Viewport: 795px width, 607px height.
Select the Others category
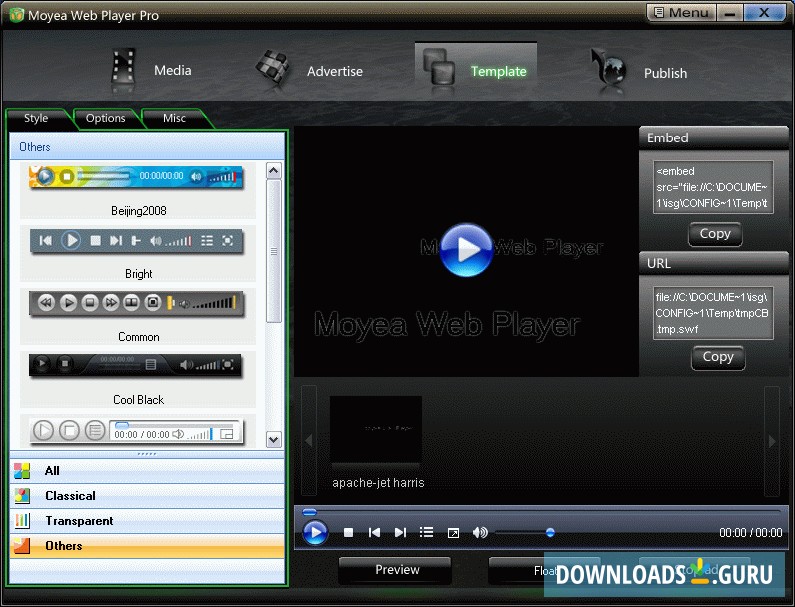pyautogui.click(x=147, y=546)
